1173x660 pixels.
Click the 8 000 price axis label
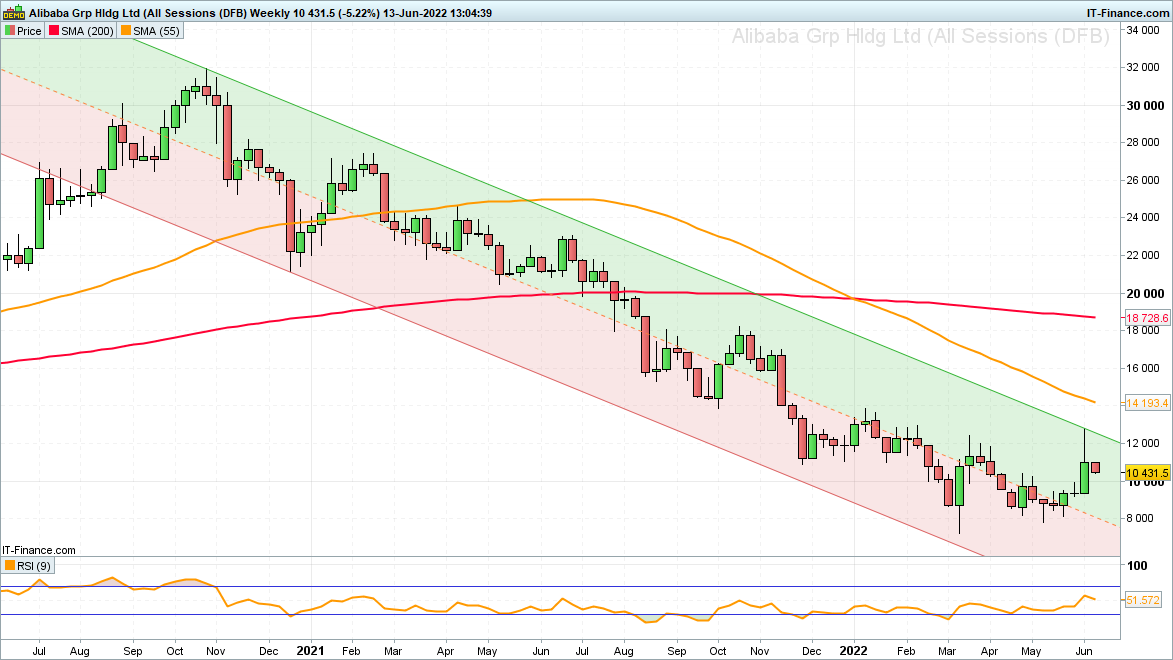(1139, 519)
